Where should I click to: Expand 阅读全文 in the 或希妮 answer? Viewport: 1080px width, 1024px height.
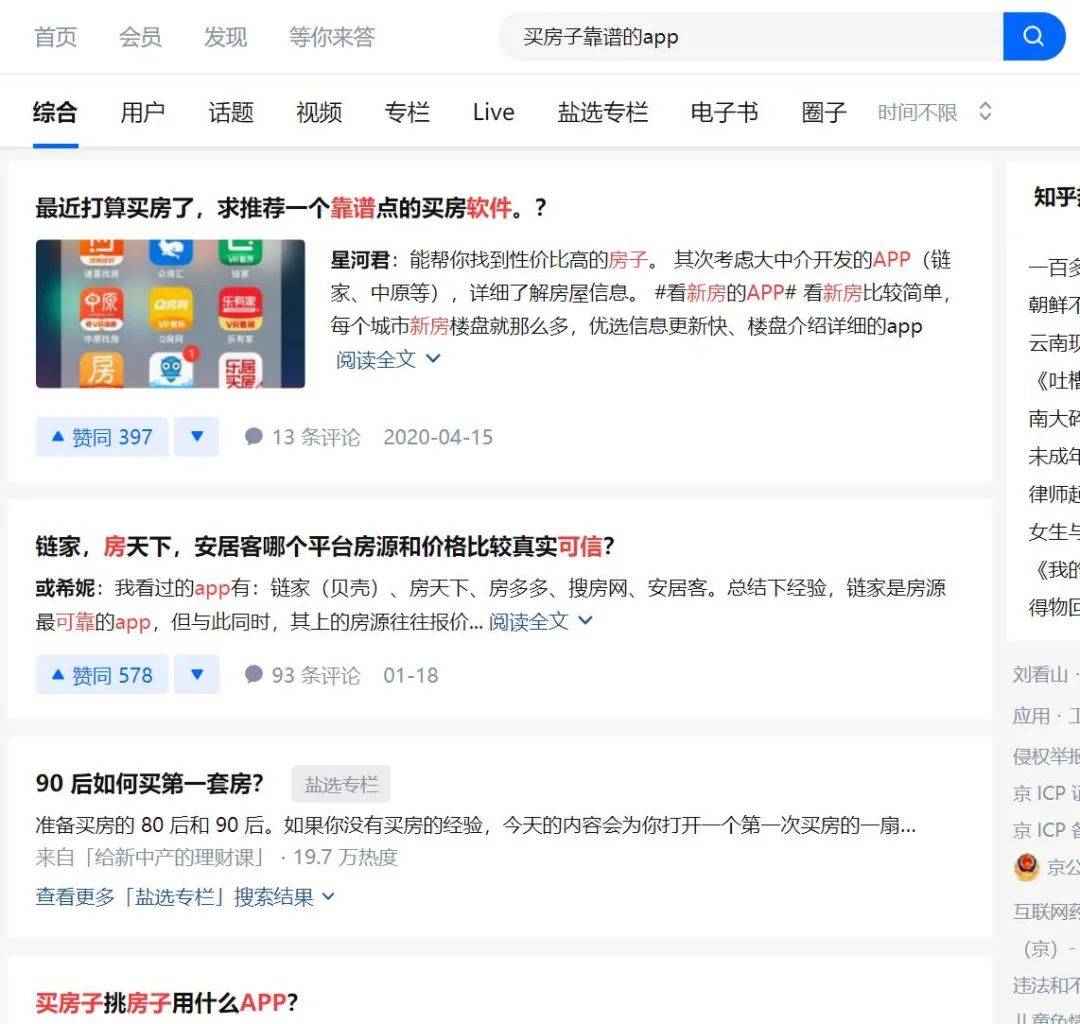click(529, 622)
